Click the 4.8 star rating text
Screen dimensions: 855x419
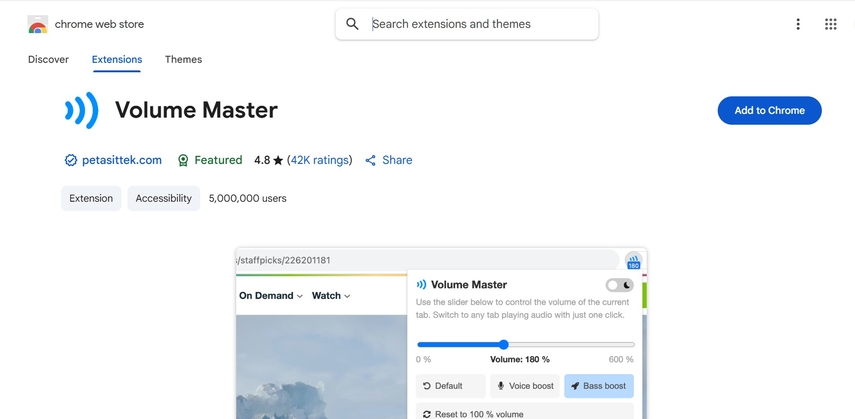pos(269,160)
